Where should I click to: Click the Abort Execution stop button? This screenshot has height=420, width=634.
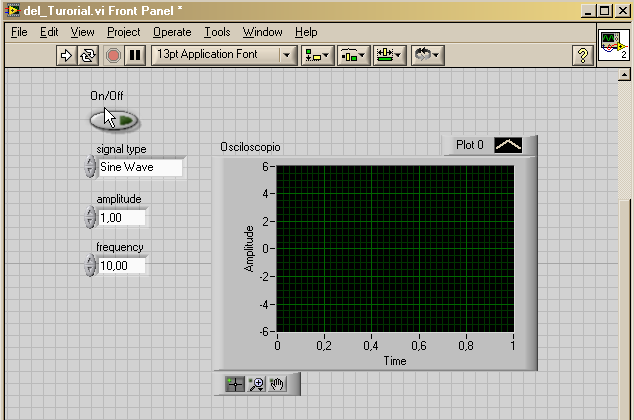pos(113,55)
